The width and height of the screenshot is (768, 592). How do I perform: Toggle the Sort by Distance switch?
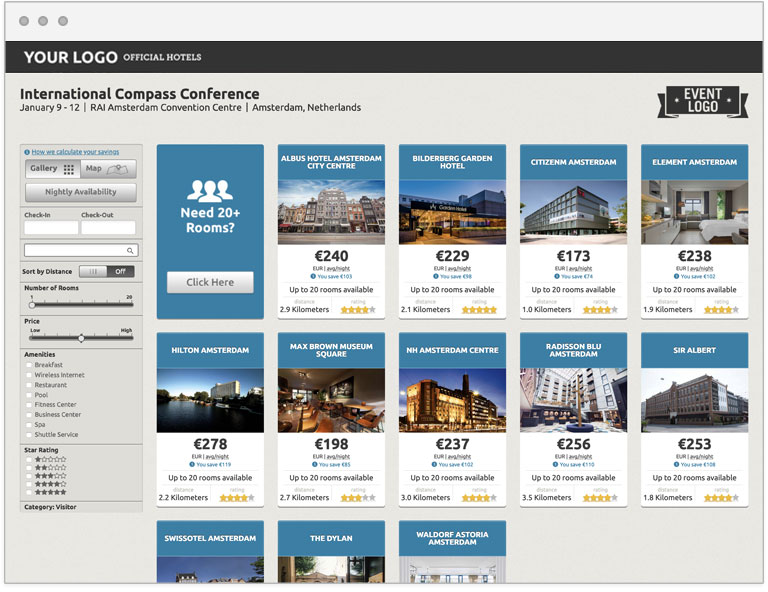pyautogui.click(x=106, y=271)
